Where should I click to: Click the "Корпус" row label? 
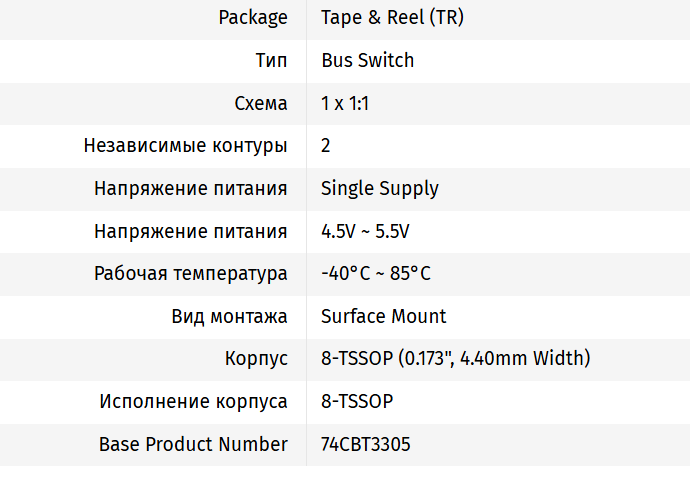(256, 358)
